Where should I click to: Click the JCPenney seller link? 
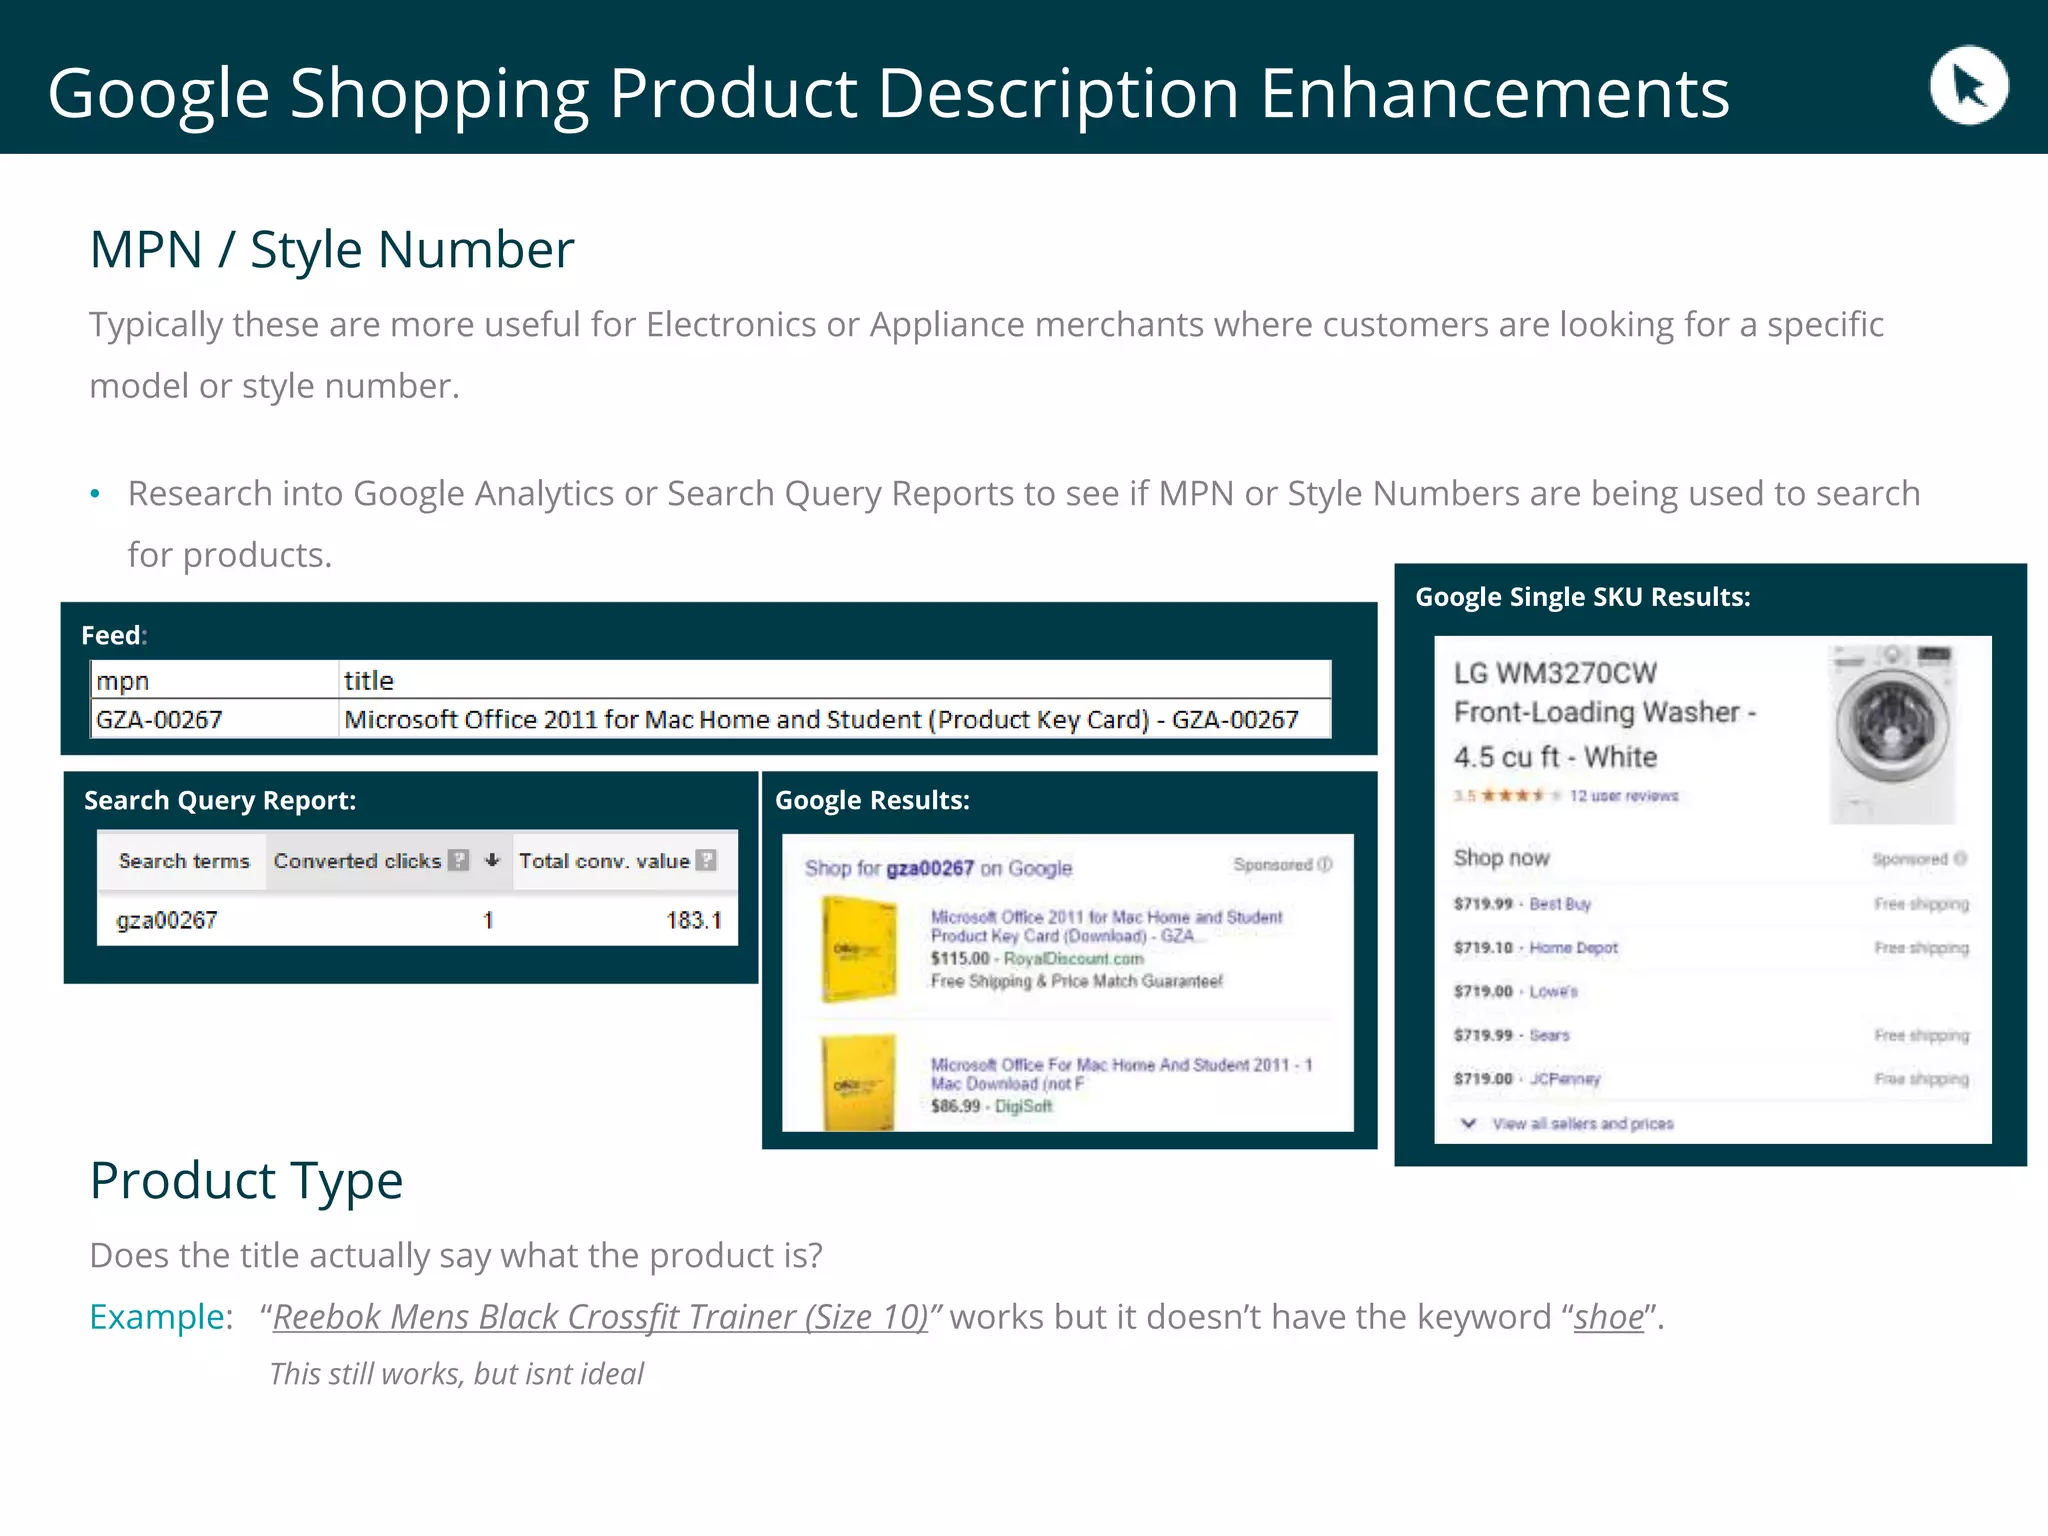click(1565, 1079)
